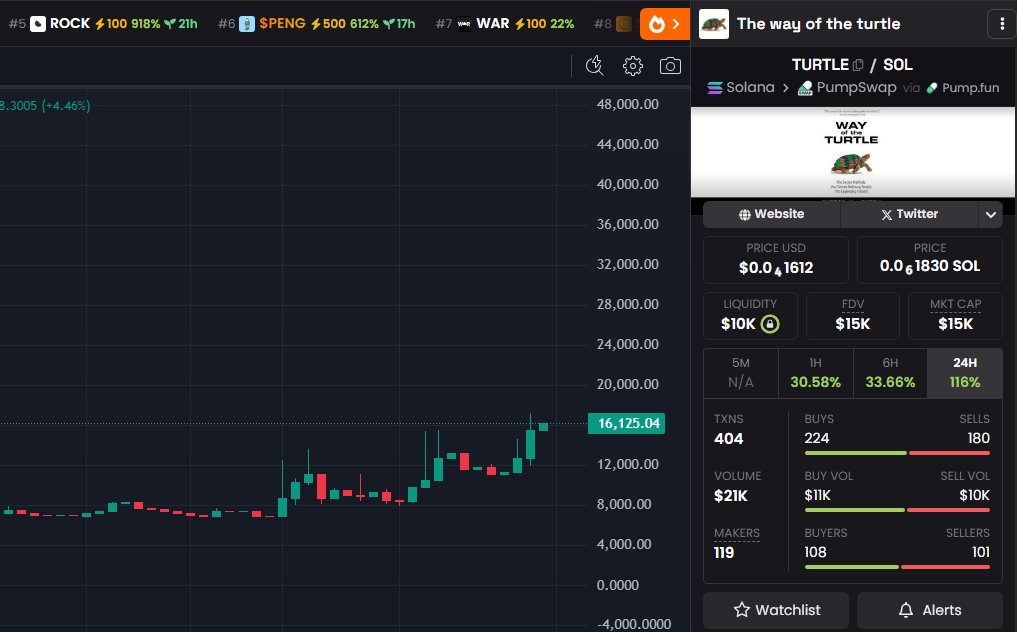1017x632 pixels.
Task: Click the FDV $15K box
Action: tap(852, 315)
